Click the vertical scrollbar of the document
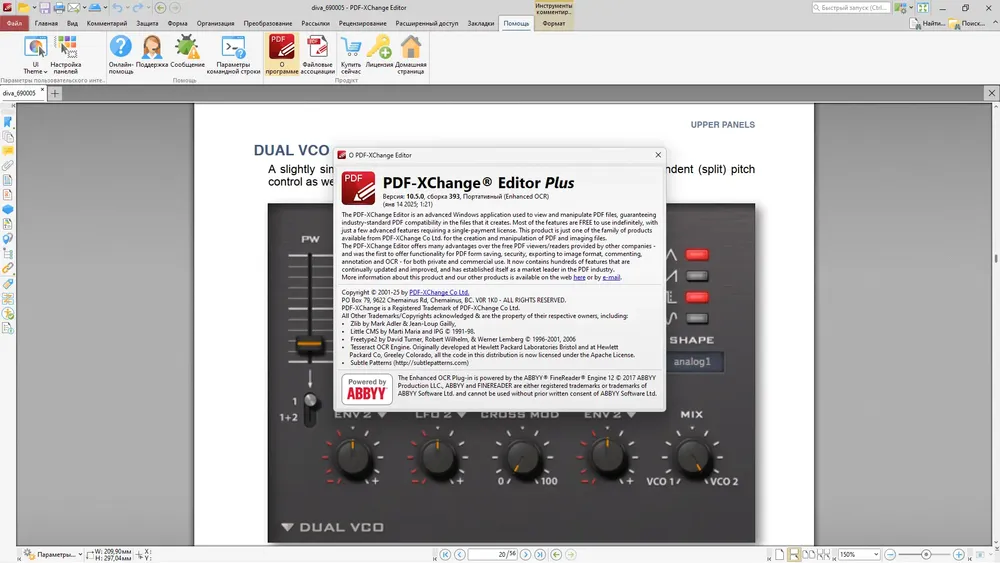Screen dimensions: 1000x563 pyautogui.click(x=995, y=325)
